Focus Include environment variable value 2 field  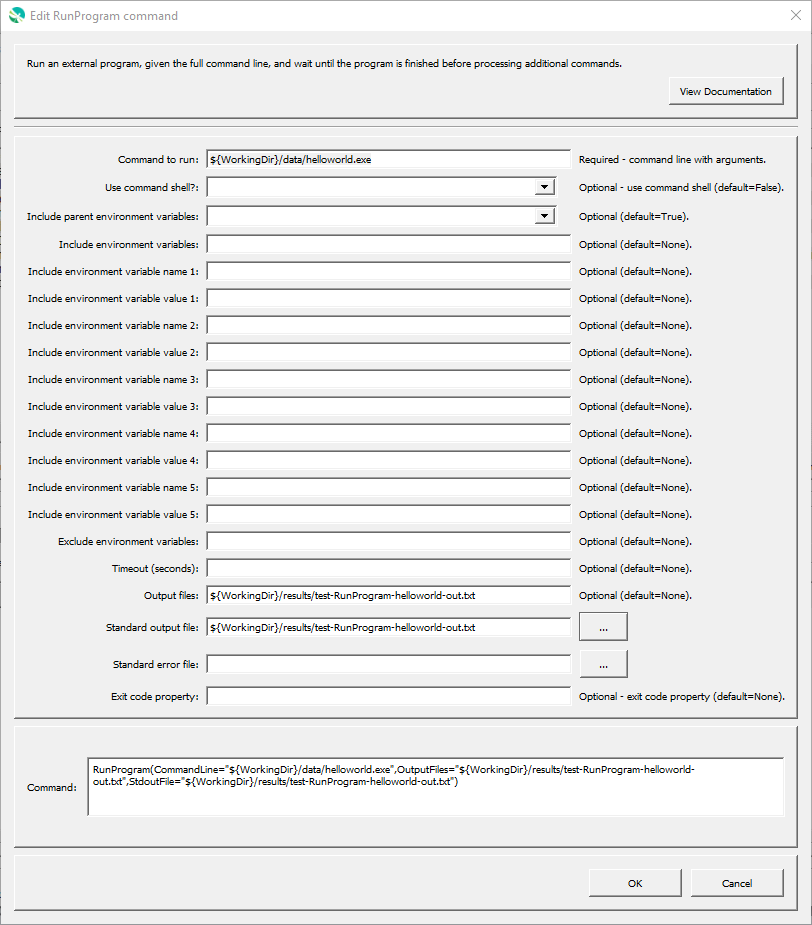(388, 352)
